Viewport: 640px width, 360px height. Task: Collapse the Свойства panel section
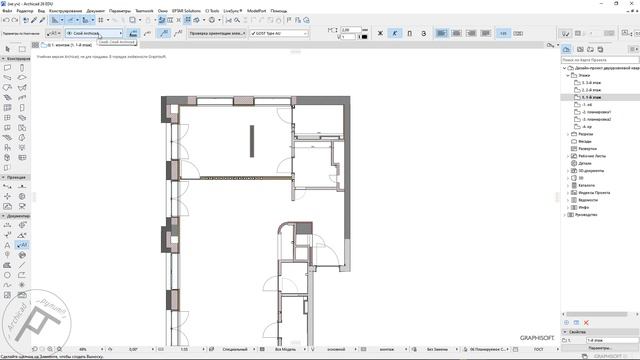pos(565,332)
